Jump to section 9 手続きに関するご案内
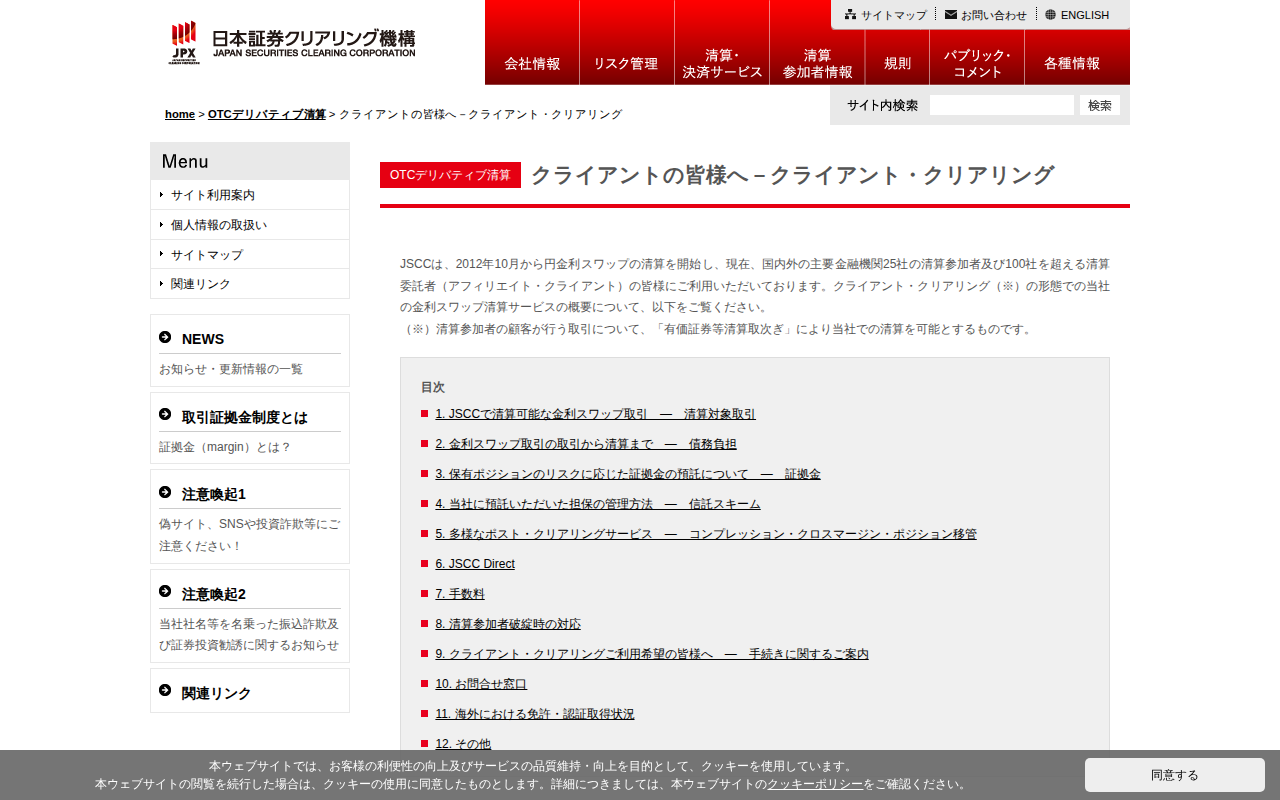The height and width of the screenshot is (800, 1280). click(652, 654)
